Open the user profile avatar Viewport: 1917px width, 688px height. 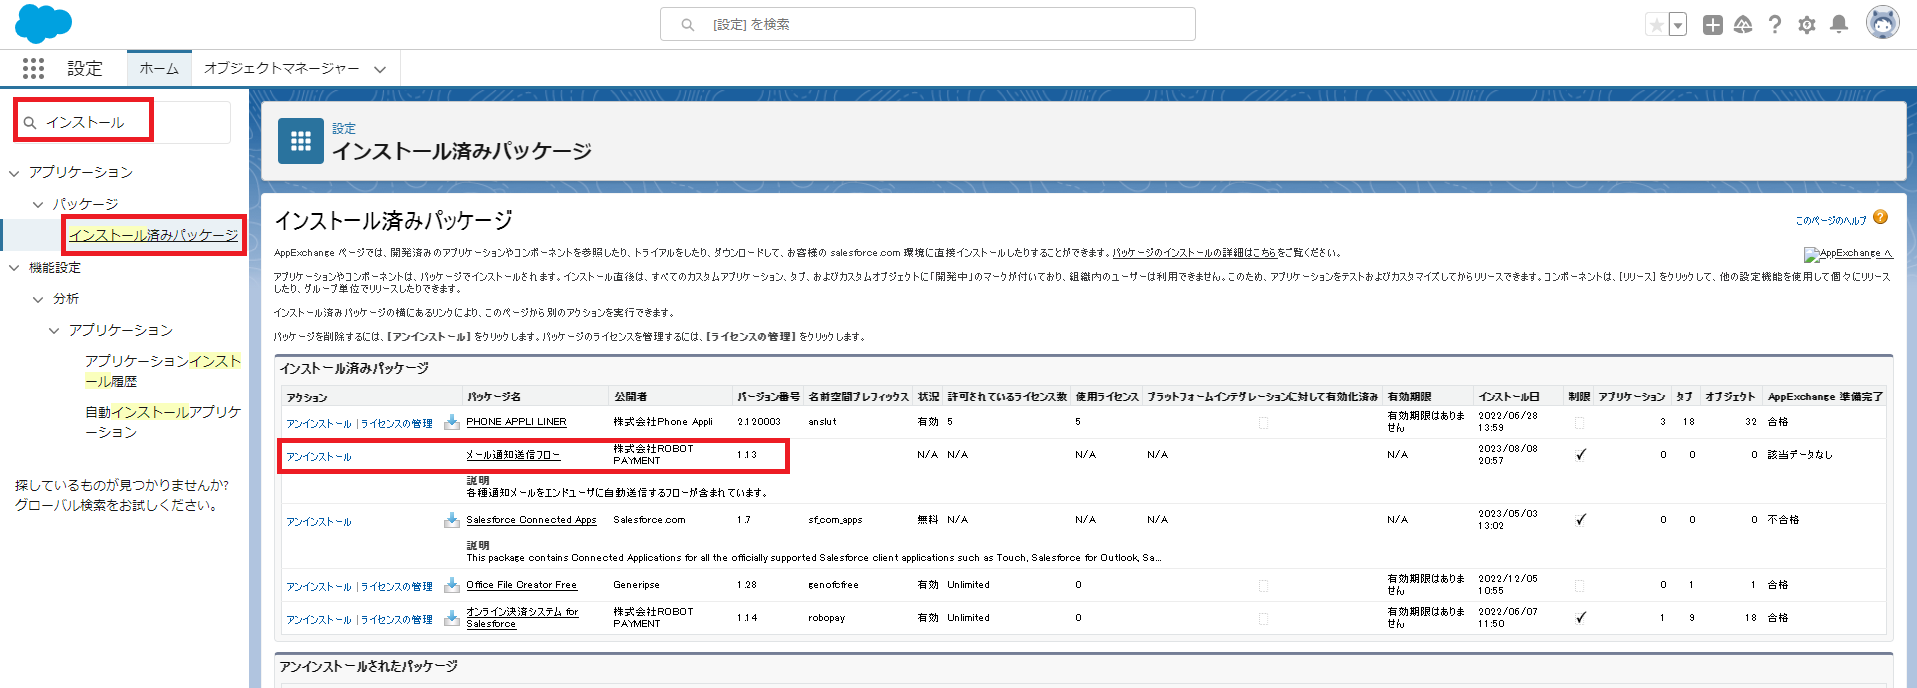click(1883, 23)
